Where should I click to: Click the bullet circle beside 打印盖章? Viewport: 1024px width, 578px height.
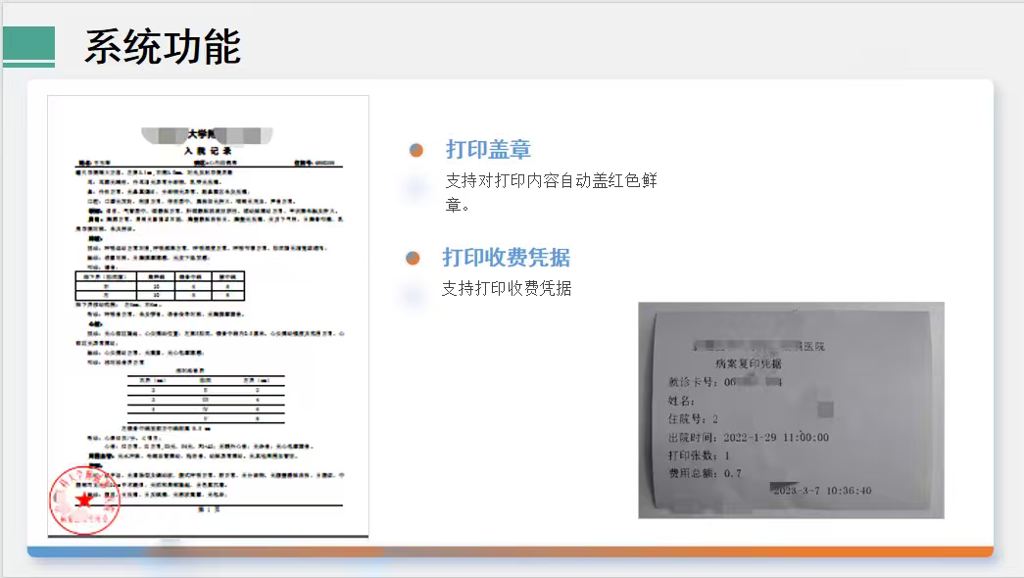(416, 150)
